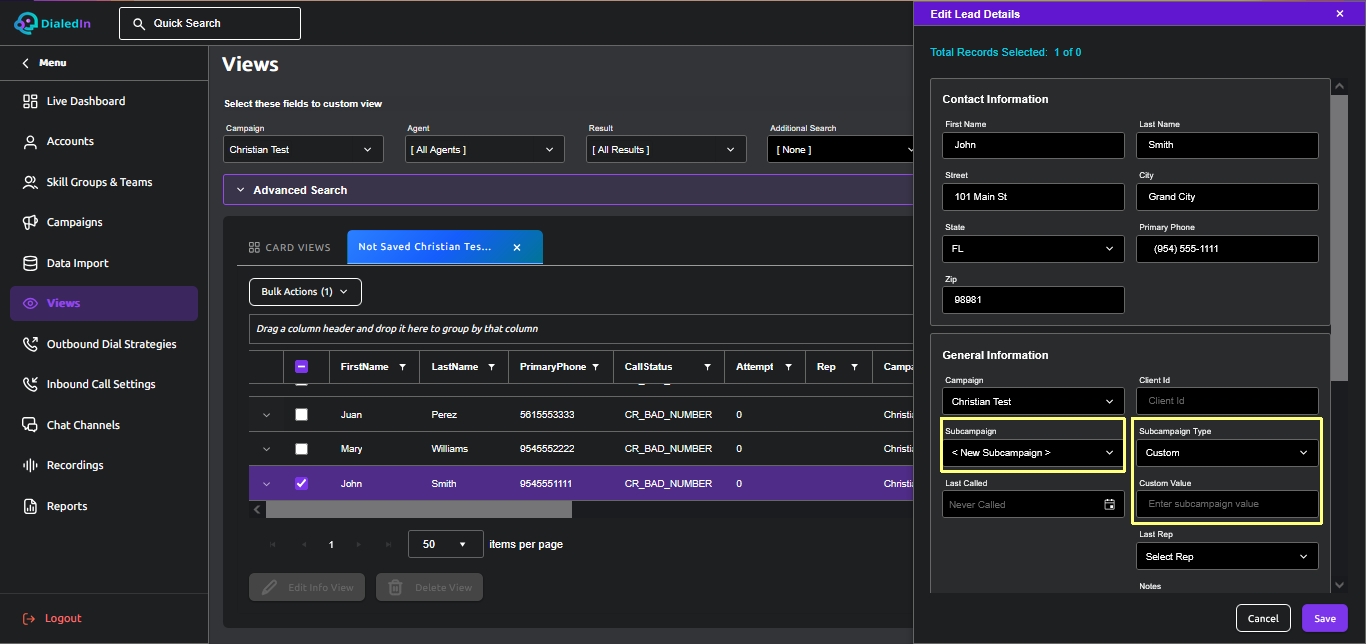Screen dimensions: 1366x644
Task: Open the Agent dropdown All Agents
Action: (484, 149)
